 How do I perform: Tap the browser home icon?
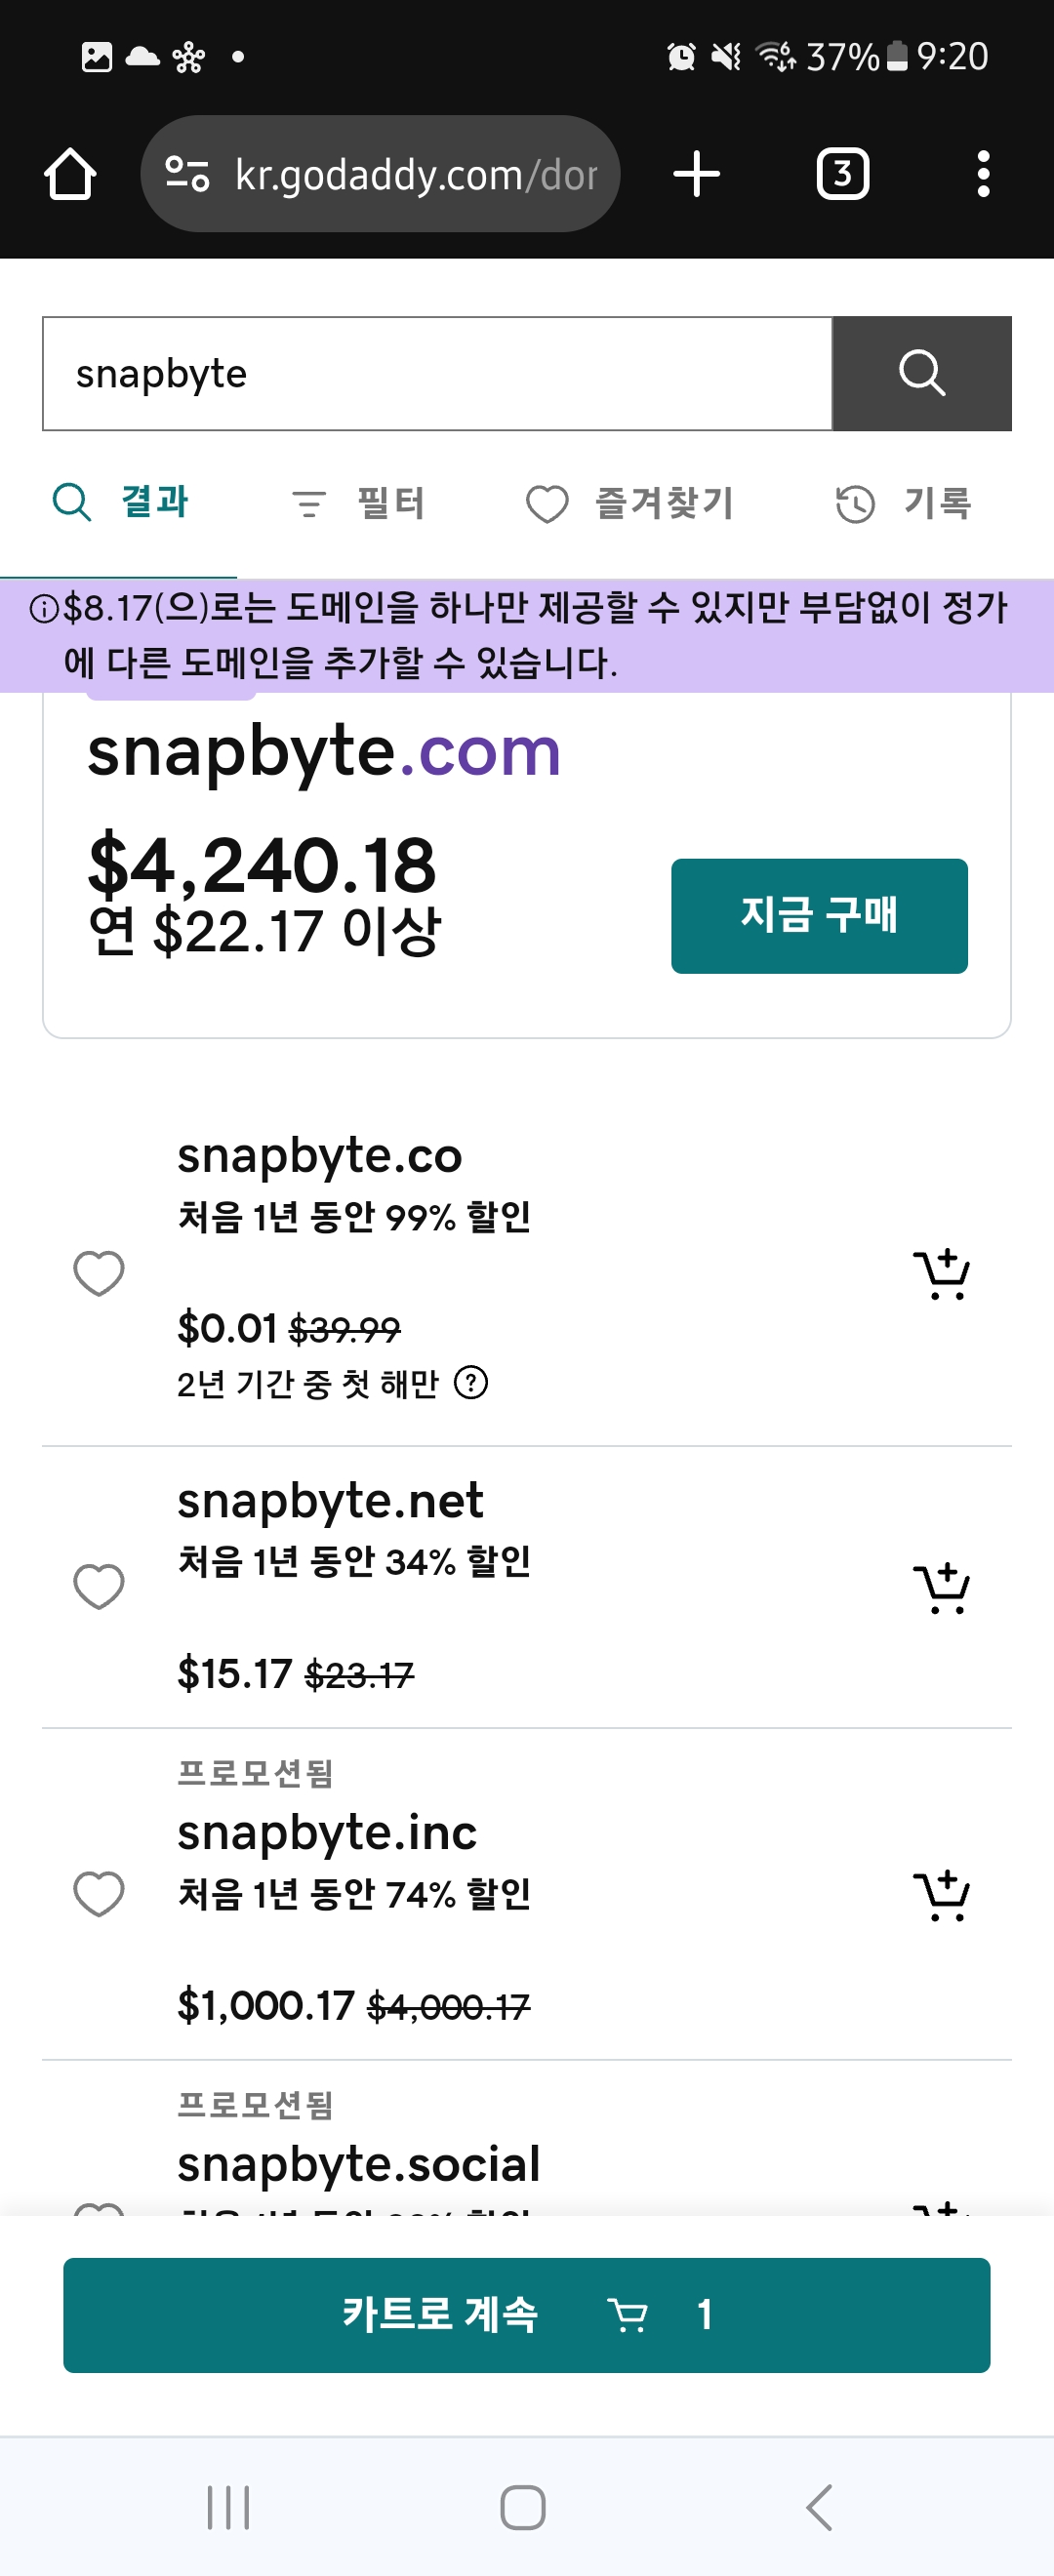[x=70, y=175]
